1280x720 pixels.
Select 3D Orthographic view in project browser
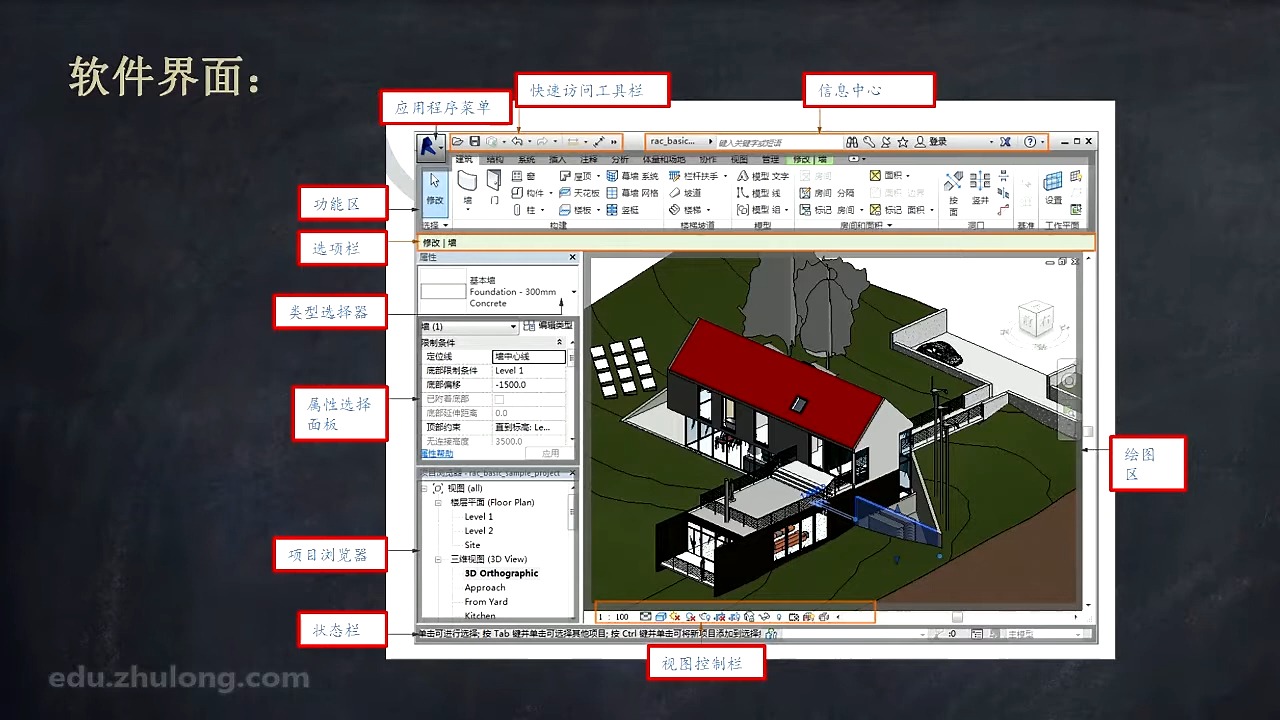(501, 574)
